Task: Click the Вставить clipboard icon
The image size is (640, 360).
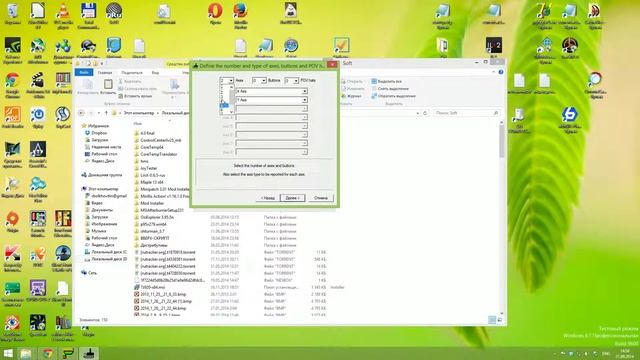Action: coord(108,87)
